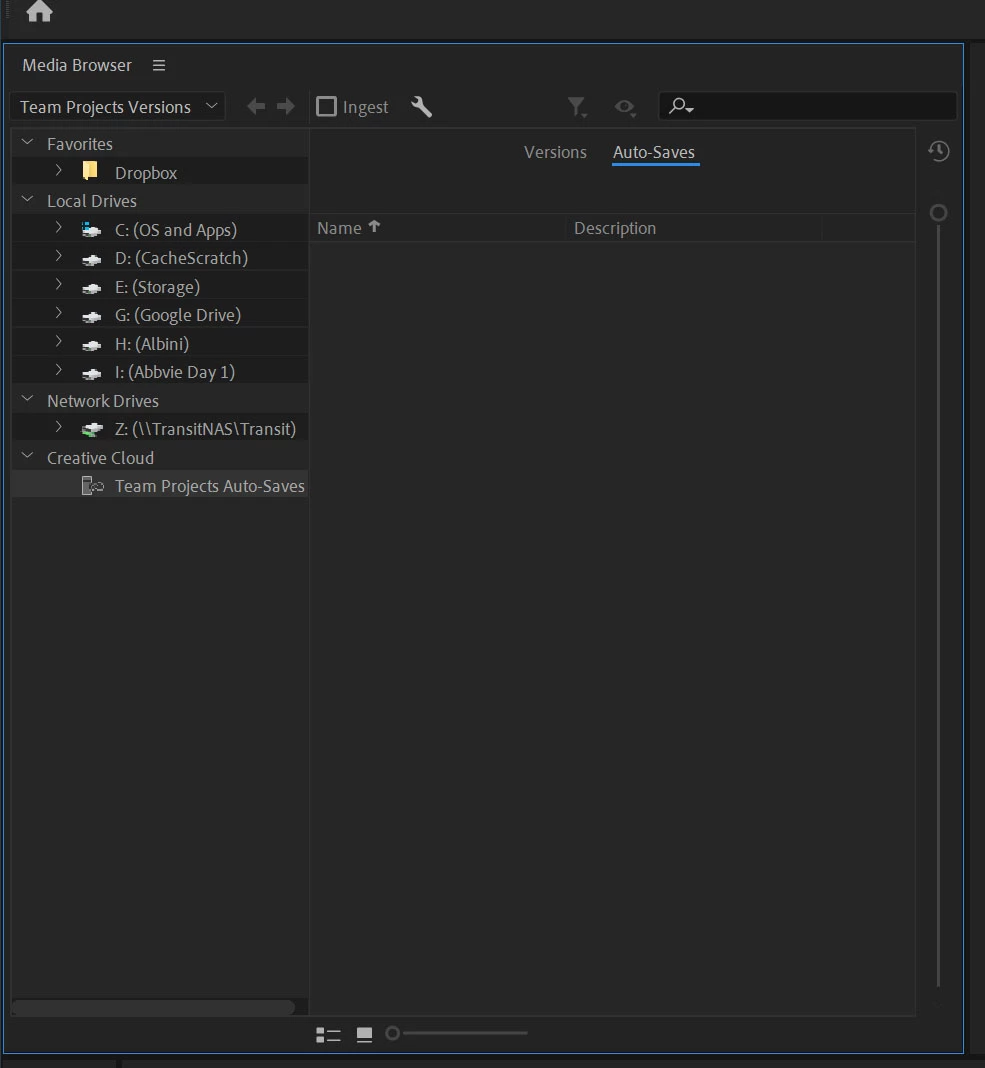This screenshot has height=1068, width=985.
Task: Expand the E: (Storage) drive
Action: pos(59,285)
